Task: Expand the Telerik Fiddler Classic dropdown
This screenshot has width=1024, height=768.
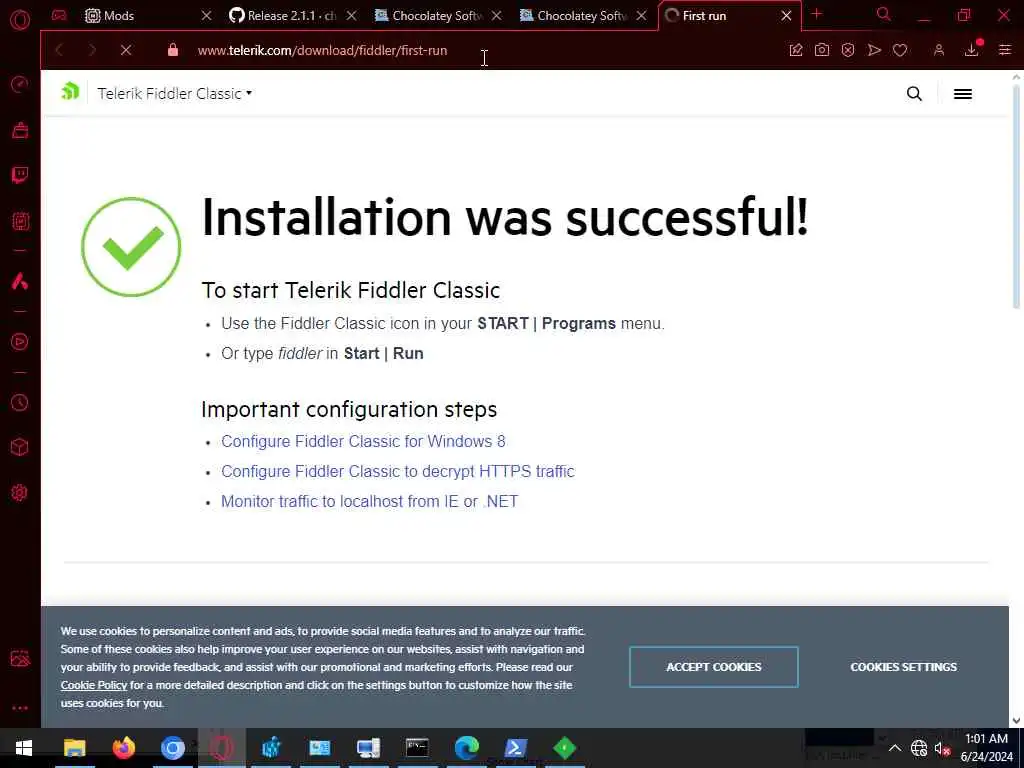Action: click(x=175, y=93)
